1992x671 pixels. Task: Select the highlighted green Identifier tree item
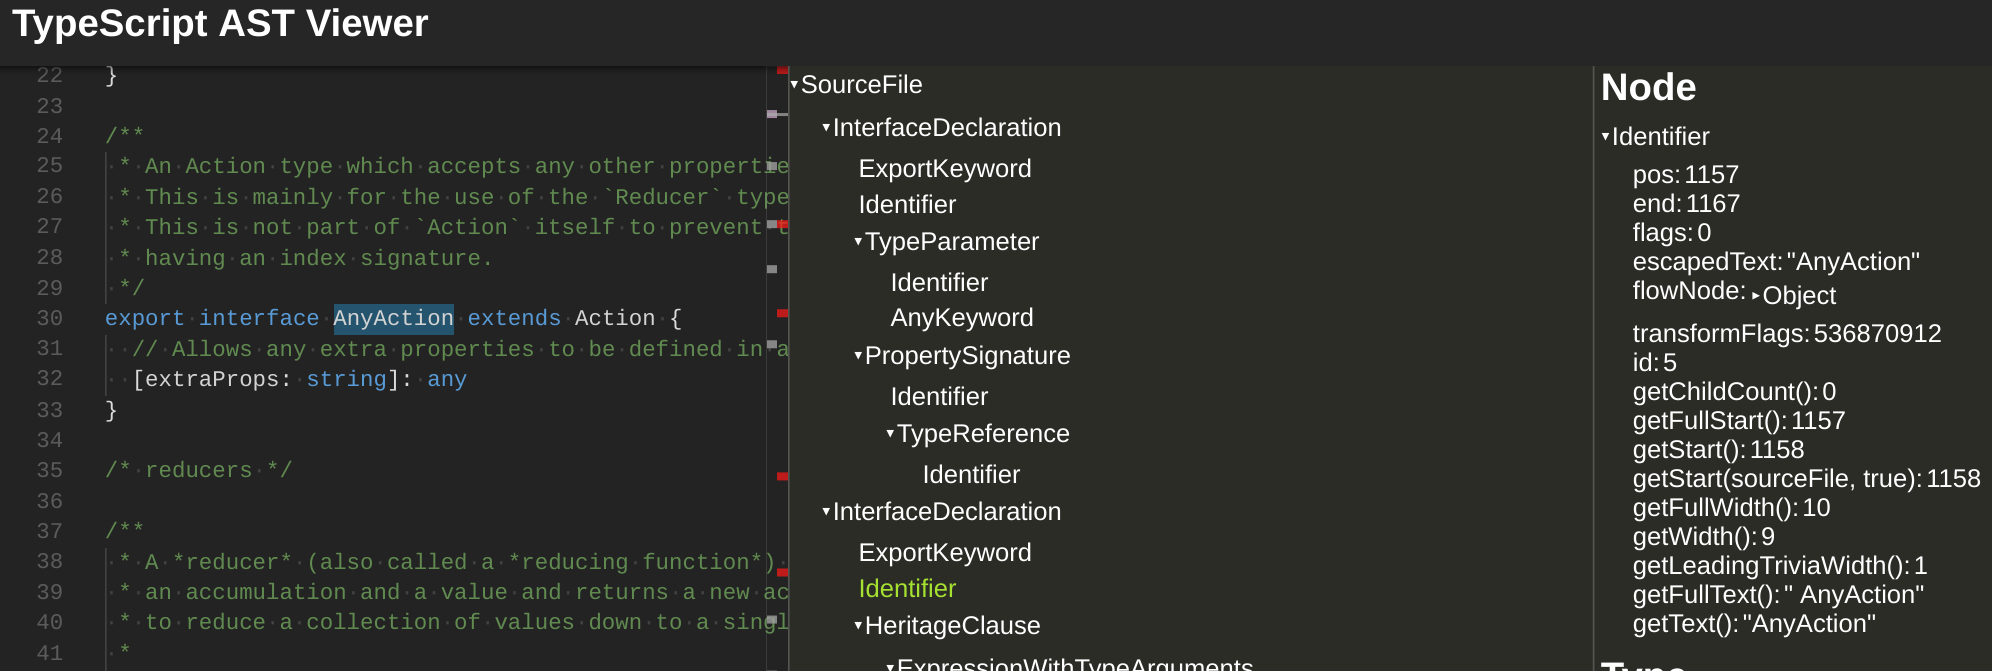coord(907,589)
